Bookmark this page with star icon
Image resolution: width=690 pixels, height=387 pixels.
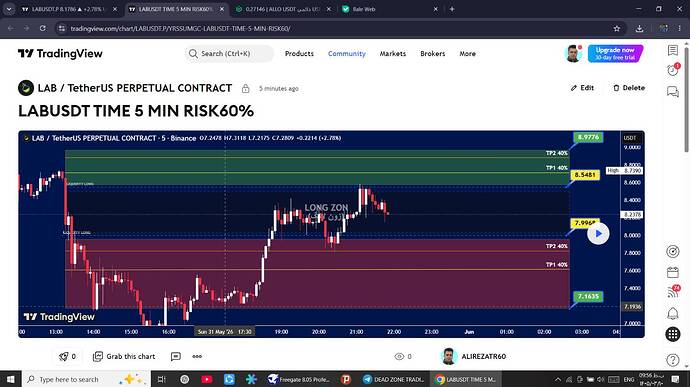pos(617,28)
